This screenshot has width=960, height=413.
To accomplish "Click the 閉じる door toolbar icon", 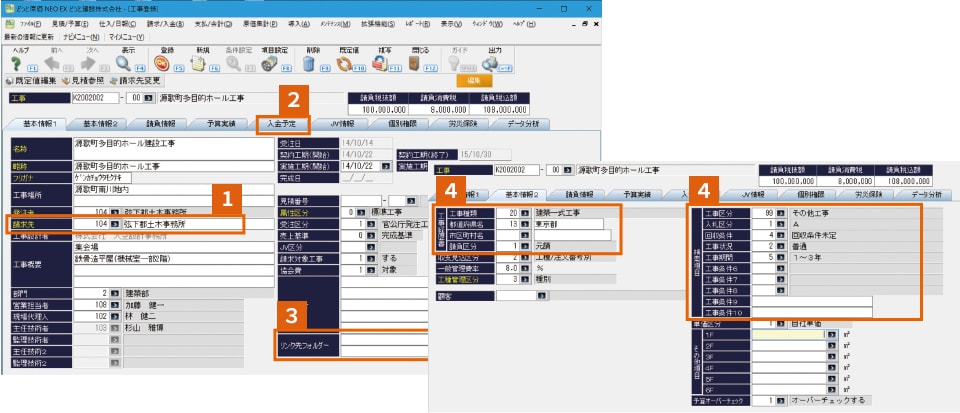I will 414,64.
